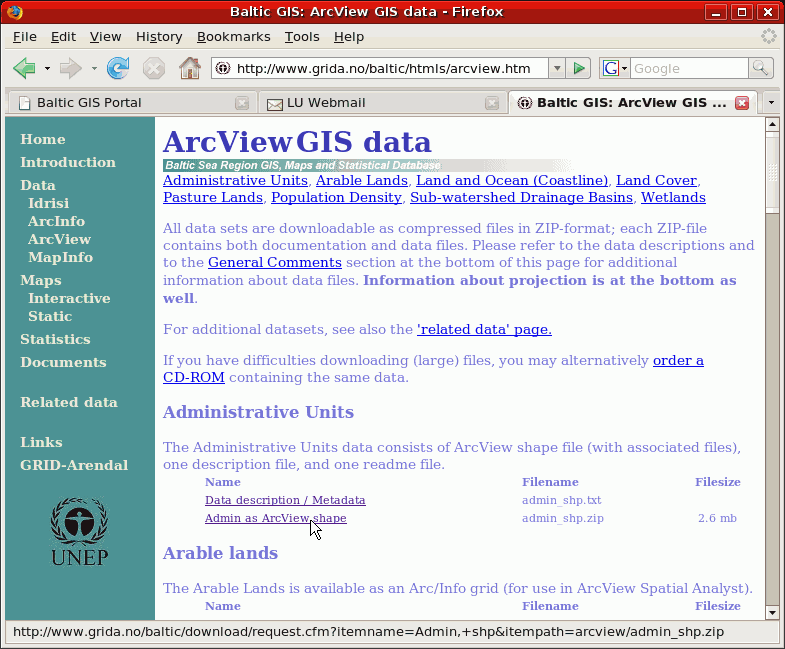This screenshot has height=649, width=785.
Task: Open the 'related data' page link
Action: [484, 330]
